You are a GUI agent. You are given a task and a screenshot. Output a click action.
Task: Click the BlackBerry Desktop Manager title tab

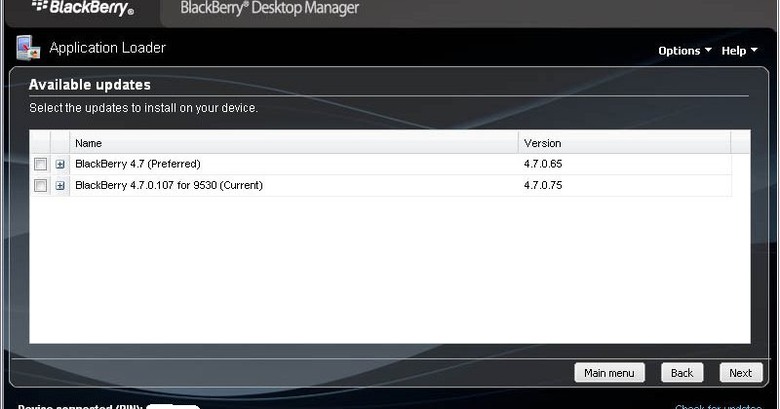(x=269, y=8)
